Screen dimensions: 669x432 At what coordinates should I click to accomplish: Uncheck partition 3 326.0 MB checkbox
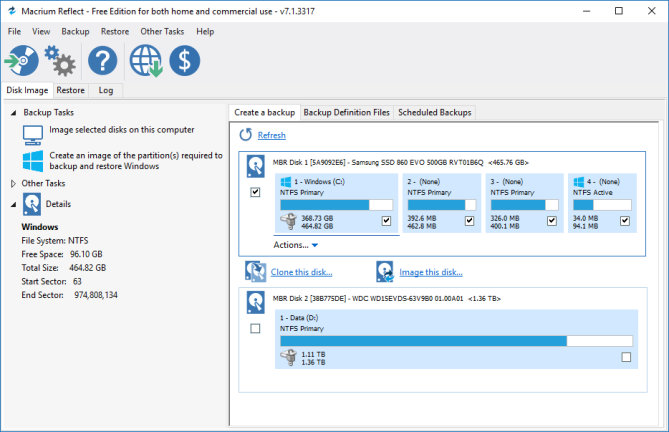[552, 220]
